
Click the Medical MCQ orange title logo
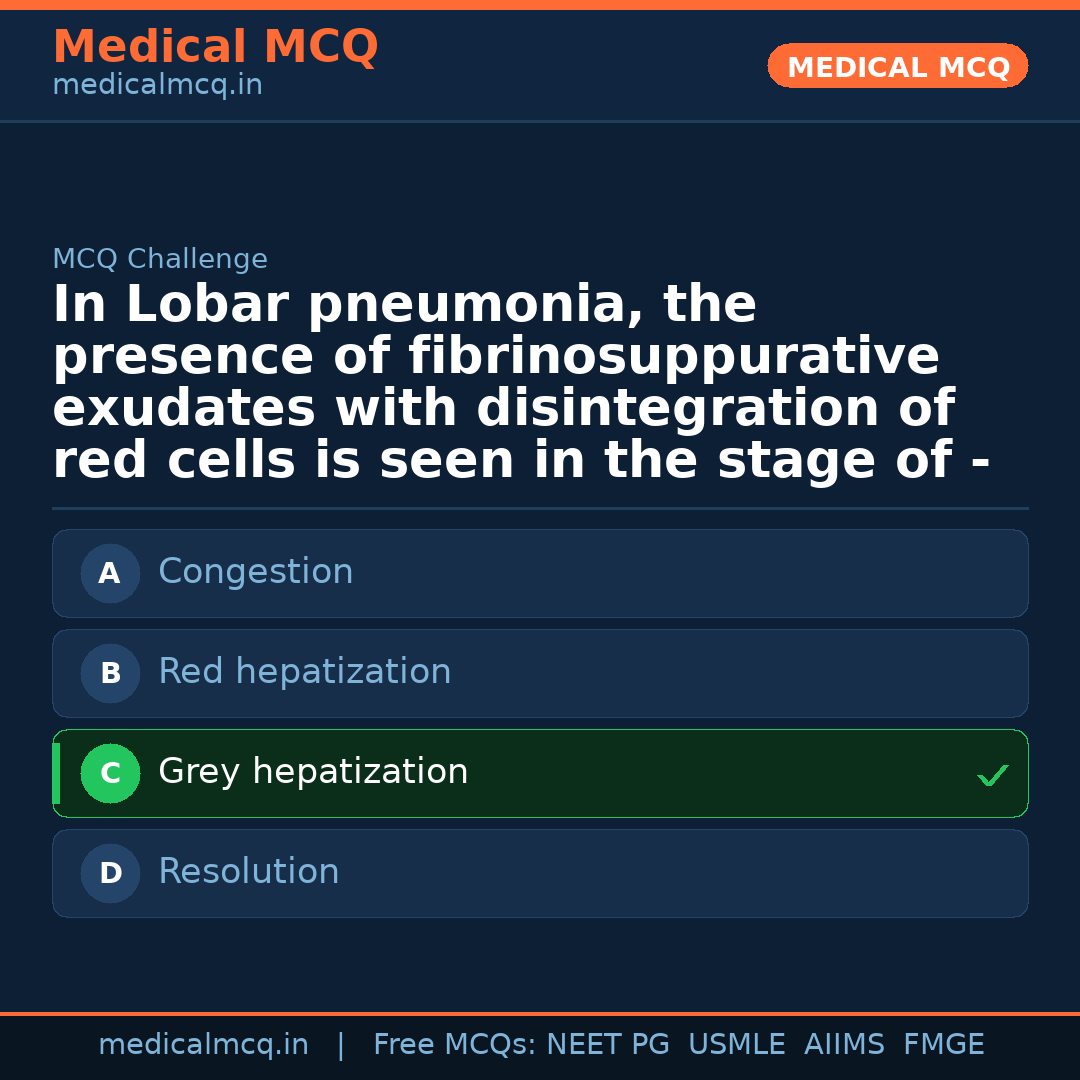(x=215, y=47)
